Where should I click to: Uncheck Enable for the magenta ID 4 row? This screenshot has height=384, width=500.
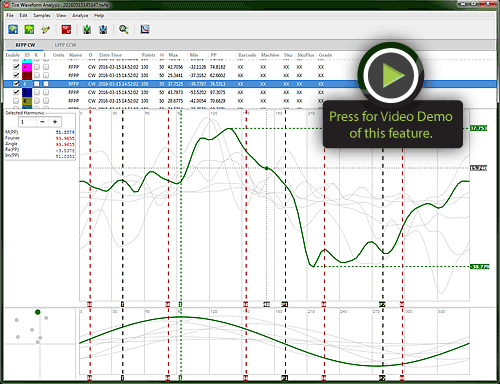click(16, 67)
